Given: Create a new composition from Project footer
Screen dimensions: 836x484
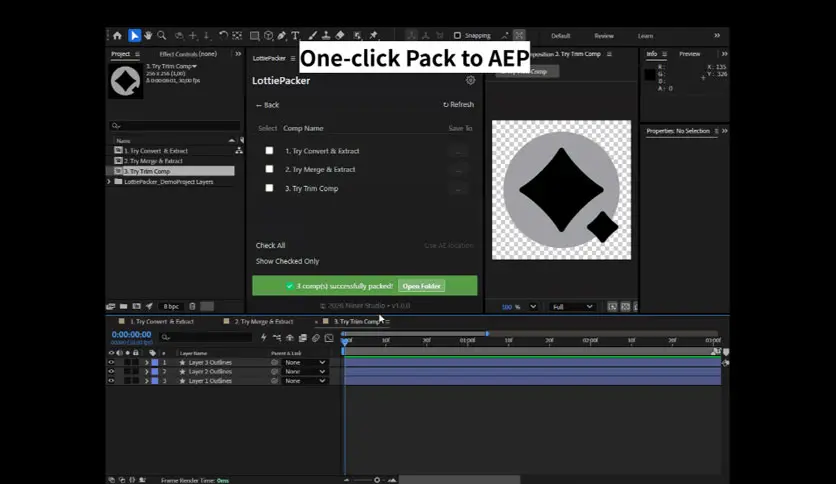Looking at the screenshot, I should (136, 306).
